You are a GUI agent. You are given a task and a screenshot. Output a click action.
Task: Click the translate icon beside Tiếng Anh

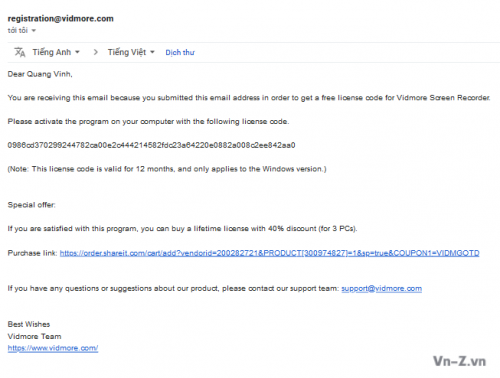click(20, 52)
